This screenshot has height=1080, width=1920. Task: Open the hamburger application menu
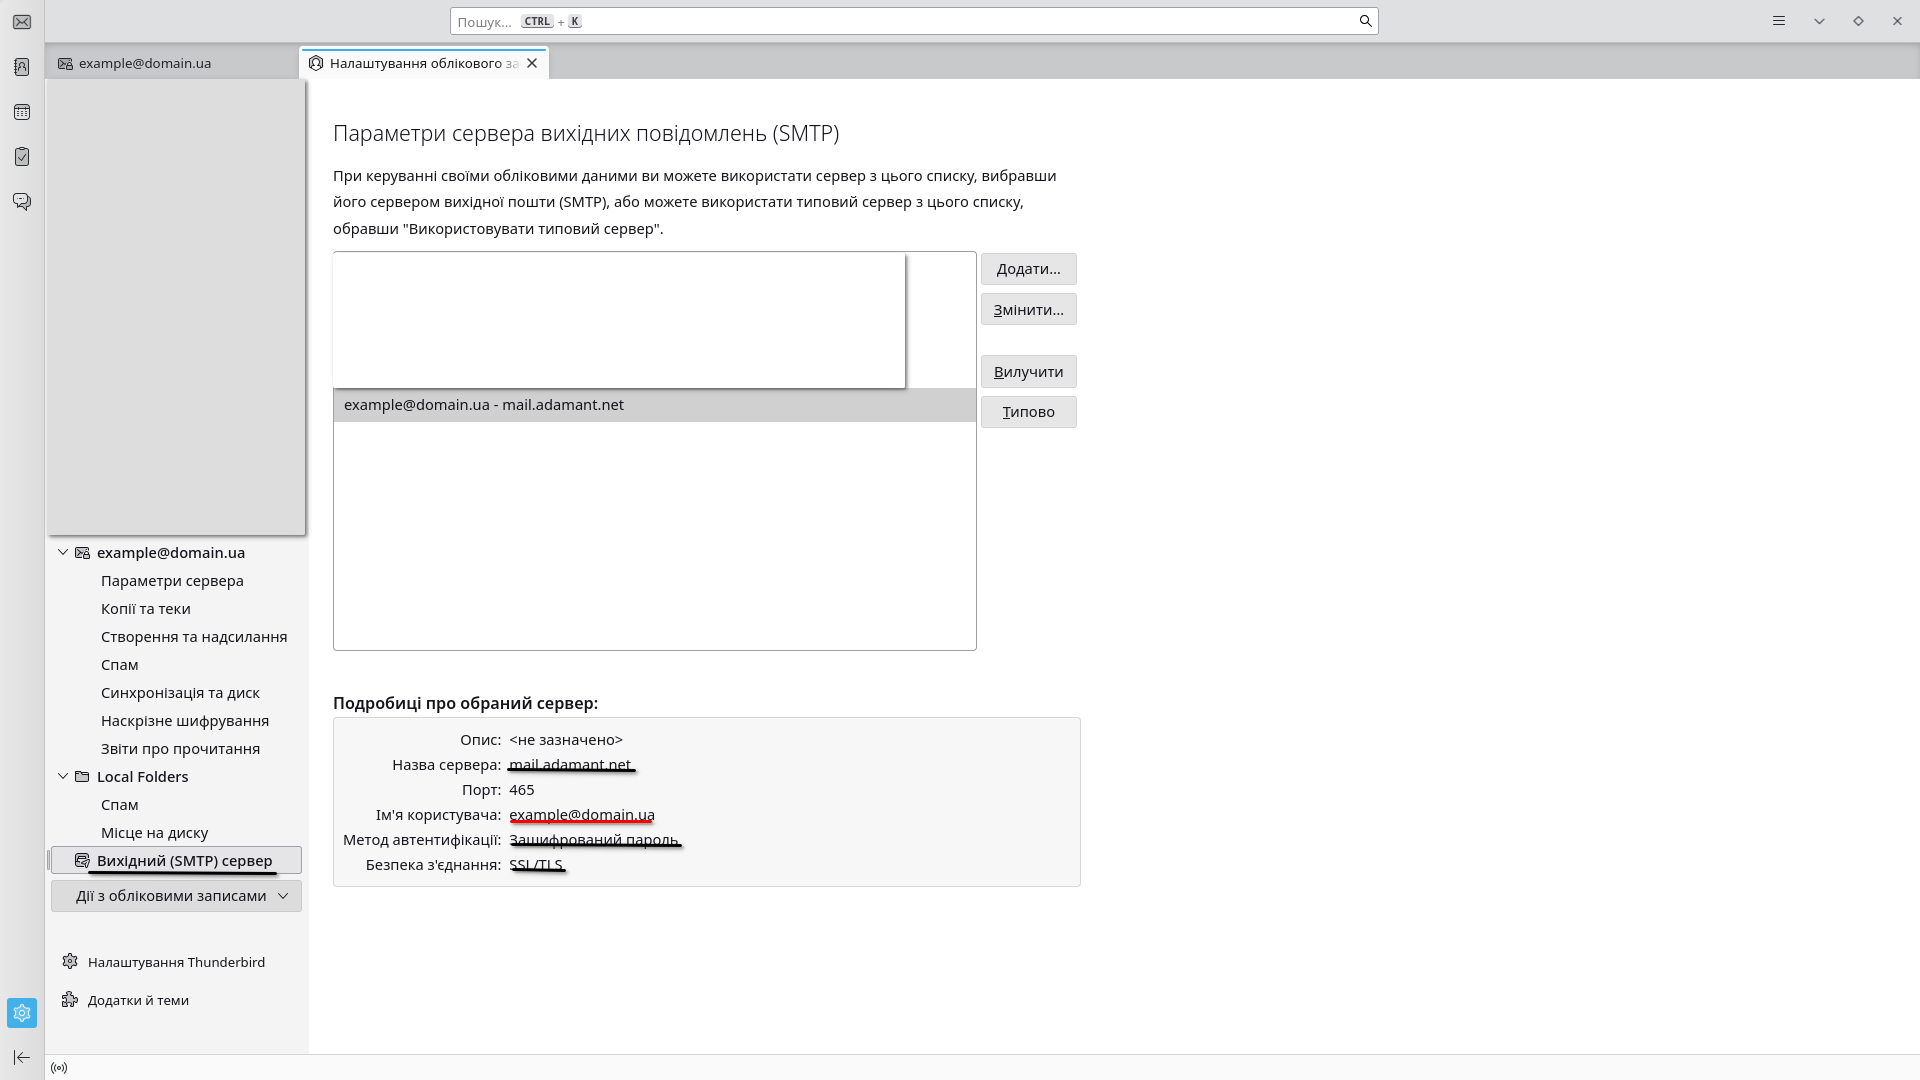[x=1779, y=21]
